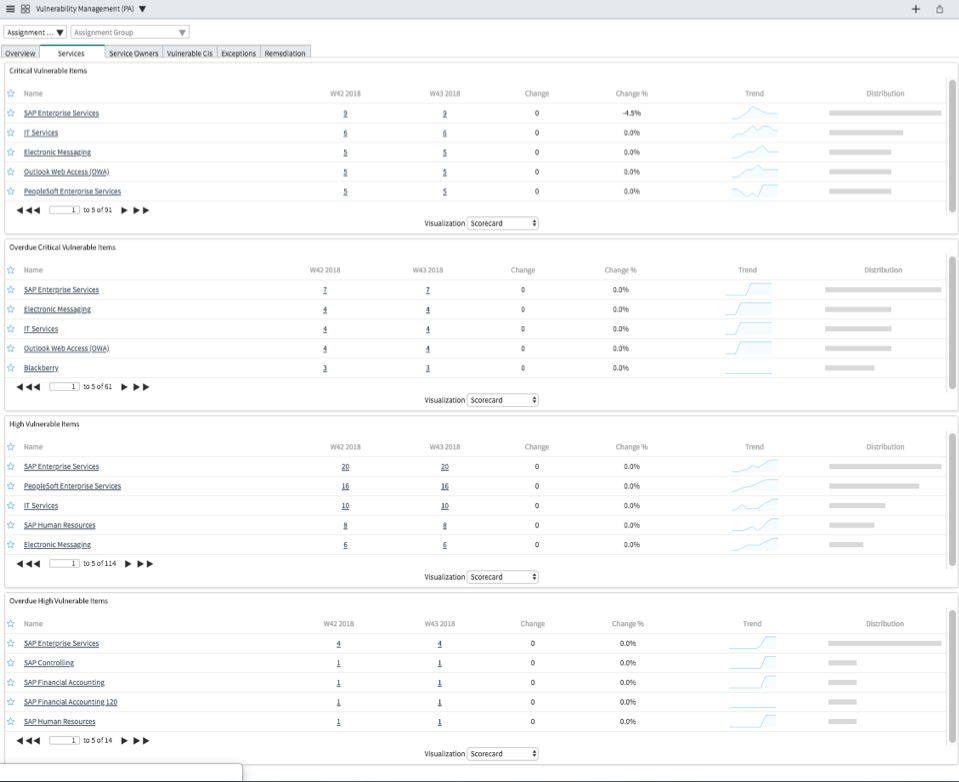Viewport: 959px width, 782px height.
Task: Open PeopleSoft Enterprise Services in High Vulnerable Items
Action: coord(72,486)
